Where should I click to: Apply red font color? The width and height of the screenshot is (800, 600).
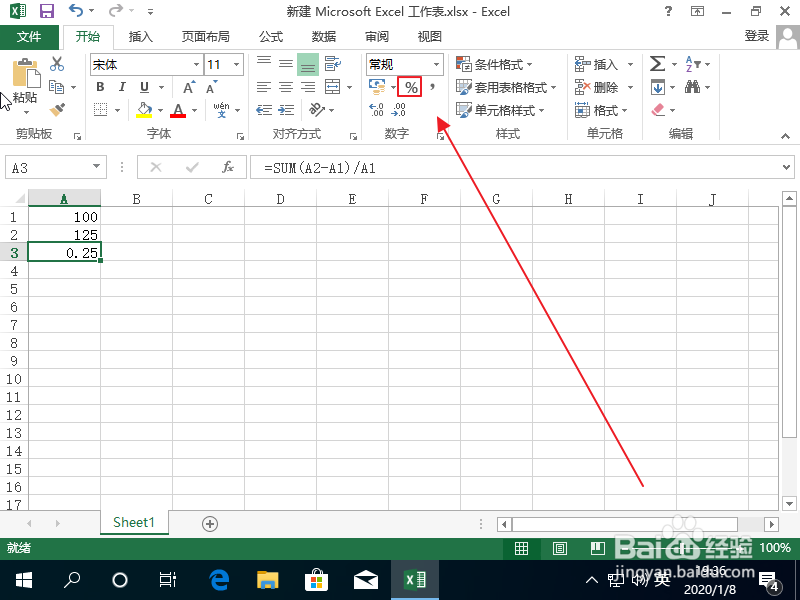pos(178,110)
